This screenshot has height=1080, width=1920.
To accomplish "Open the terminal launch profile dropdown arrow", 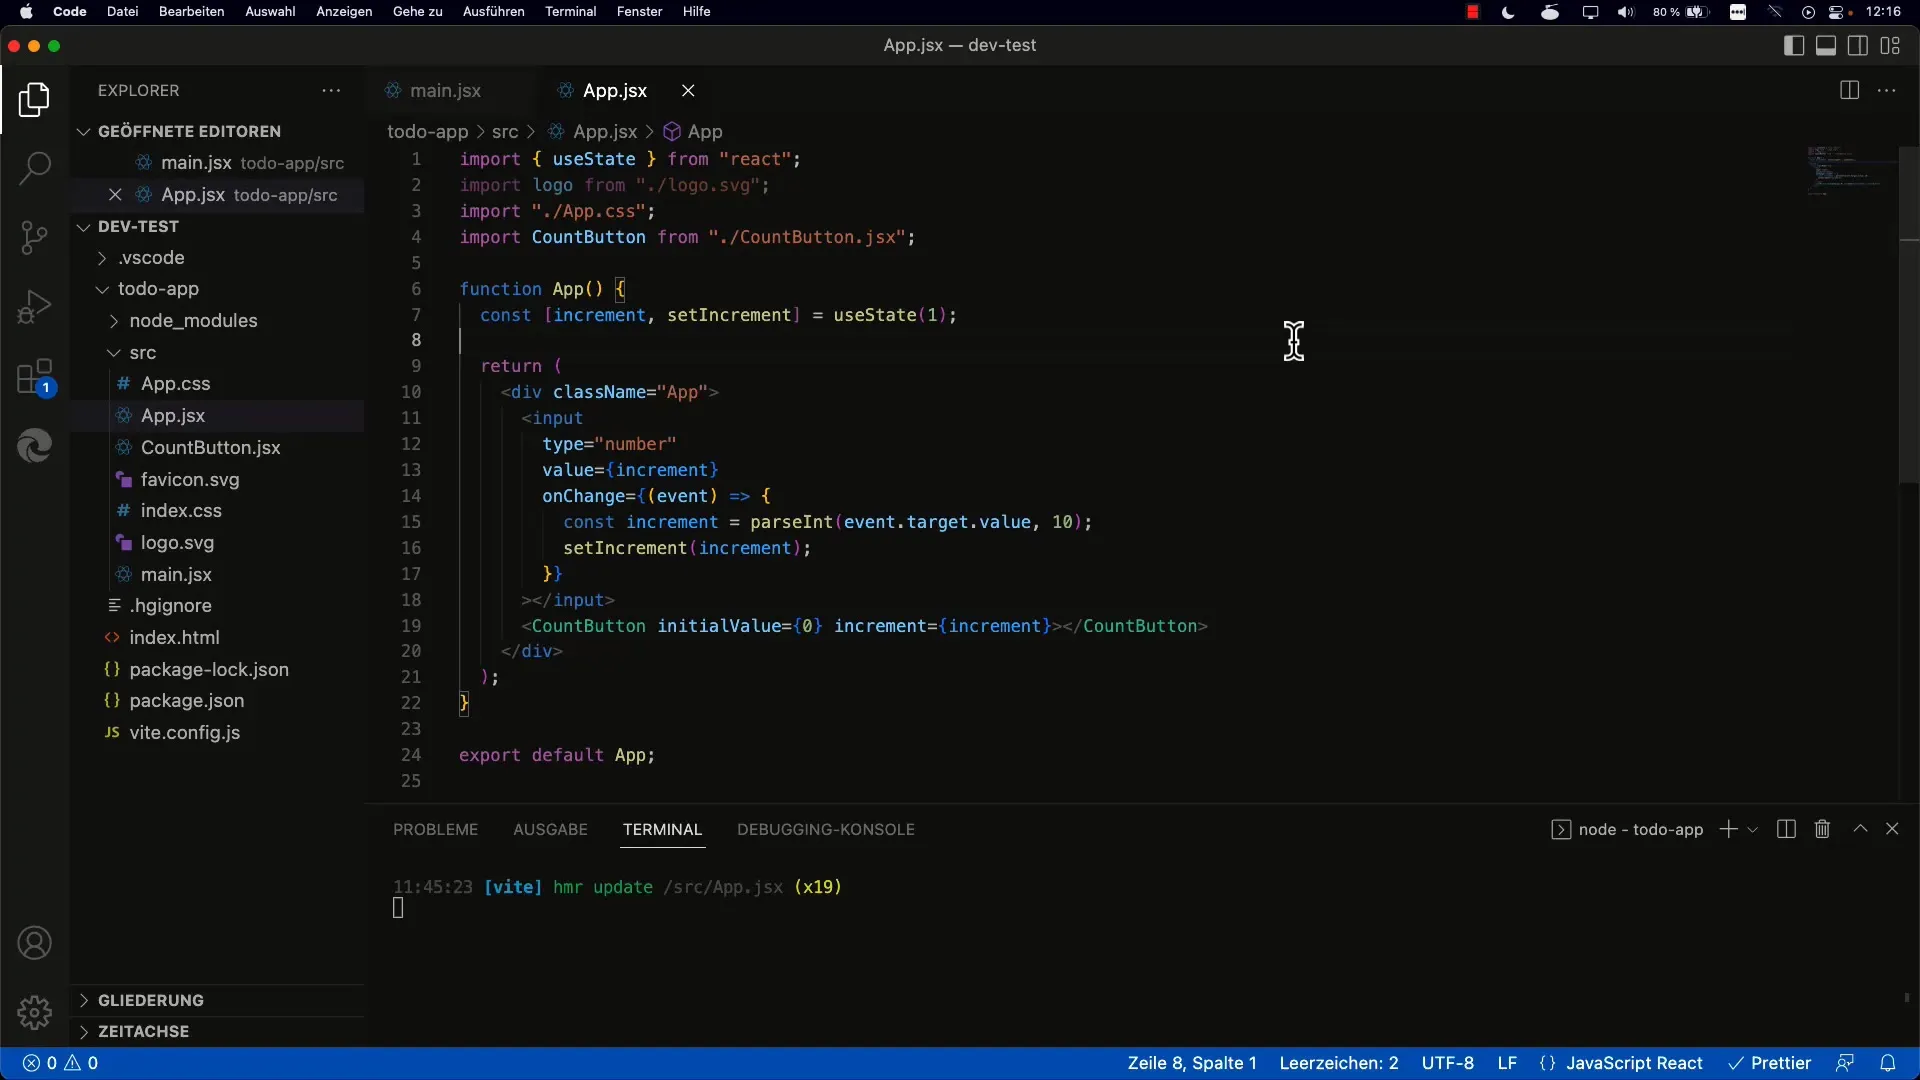I will [1752, 830].
